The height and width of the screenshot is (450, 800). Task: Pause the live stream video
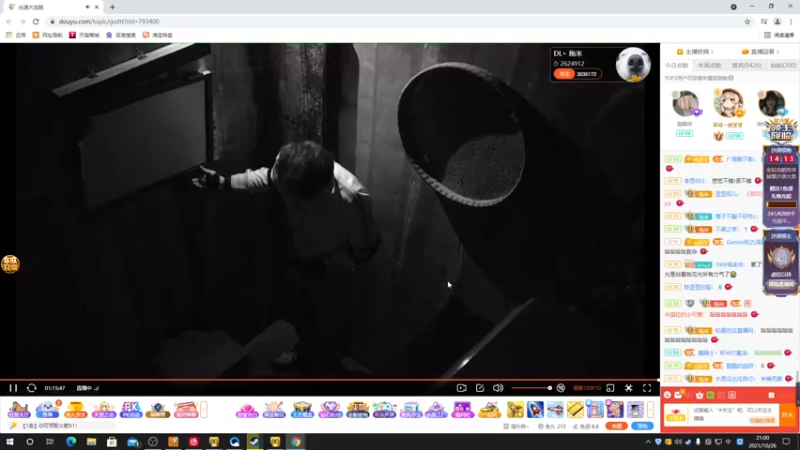[x=13, y=388]
